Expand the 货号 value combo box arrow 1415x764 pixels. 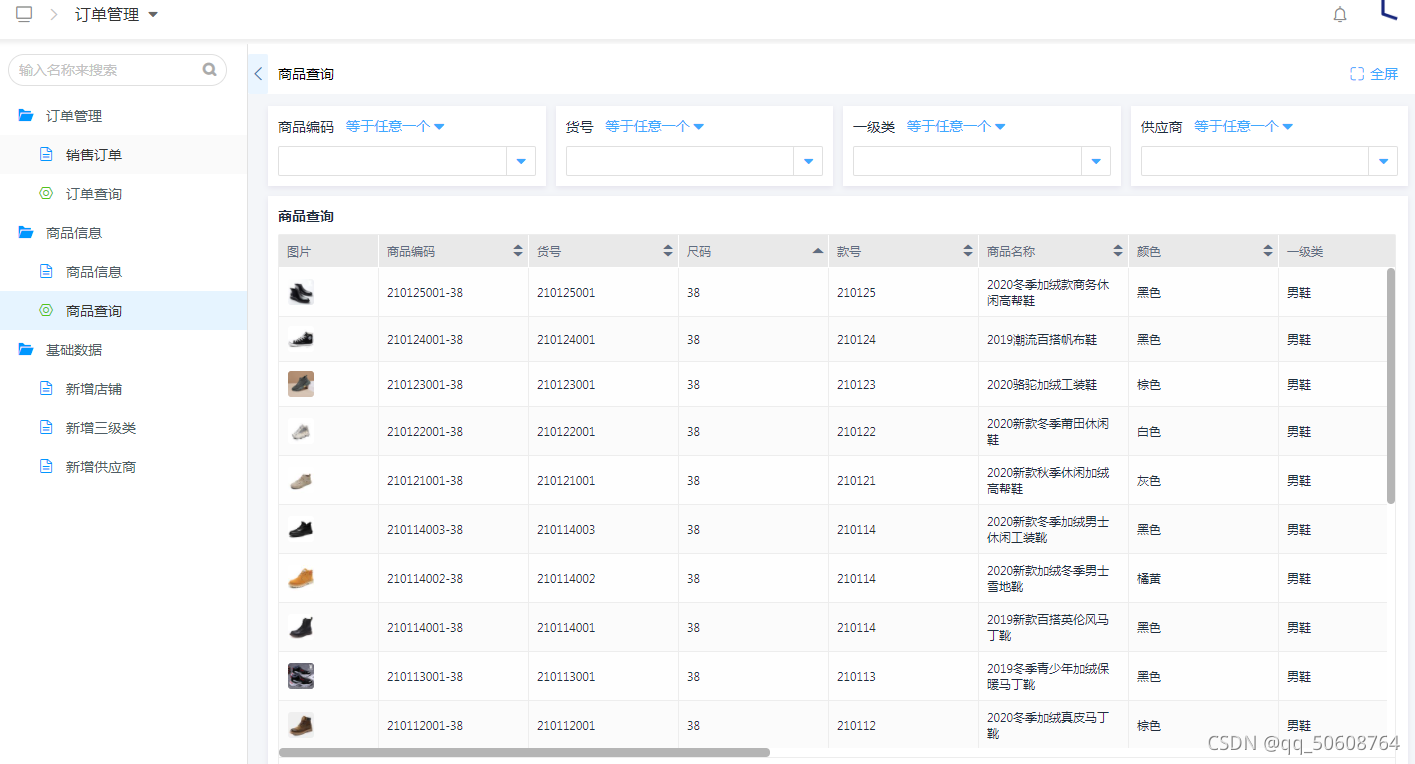coord(808,161)
